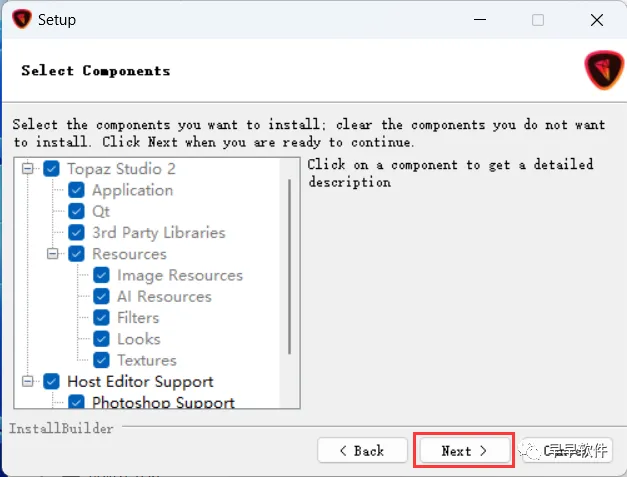Image resolution: width=627 pixels, height=477 pixels.
Task: Toggle the Photoshop Support checkbox
Action: 76,401
